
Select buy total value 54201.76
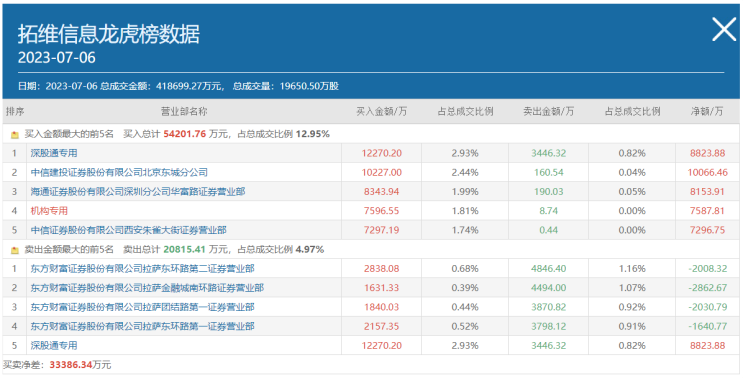coord(185,134)
